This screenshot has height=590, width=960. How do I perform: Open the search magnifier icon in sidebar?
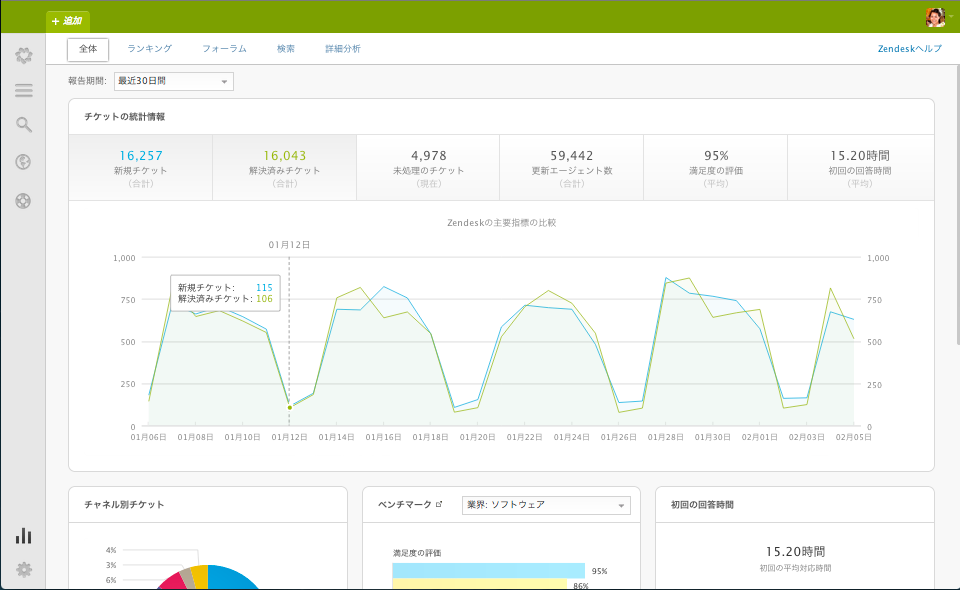click(x=23, y=125)
